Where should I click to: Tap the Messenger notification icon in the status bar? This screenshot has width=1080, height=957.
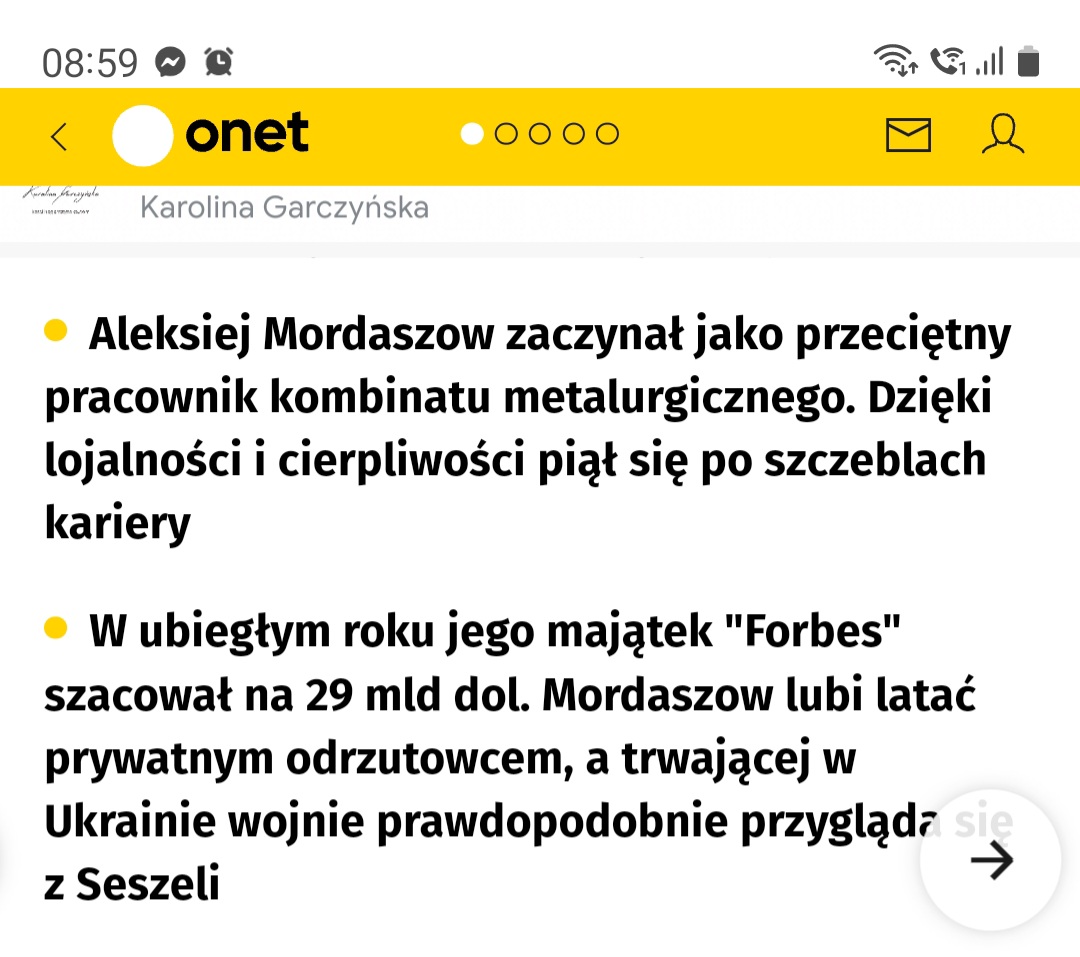[x=170, y=62]
